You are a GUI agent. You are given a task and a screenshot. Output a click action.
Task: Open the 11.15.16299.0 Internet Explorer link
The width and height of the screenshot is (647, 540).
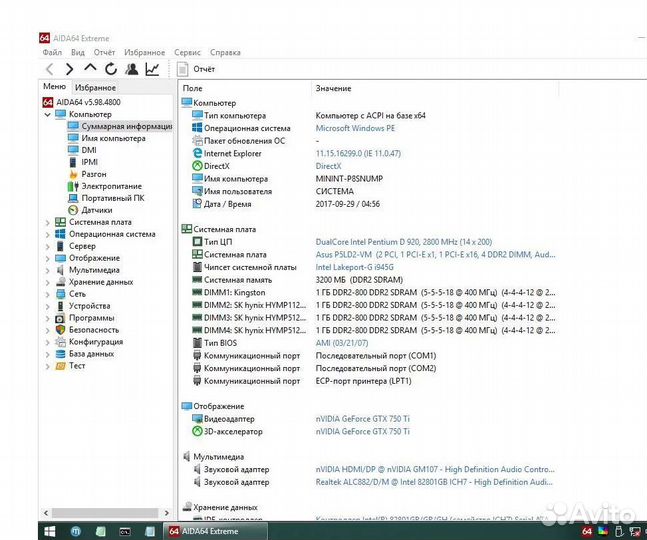(358, 153)
